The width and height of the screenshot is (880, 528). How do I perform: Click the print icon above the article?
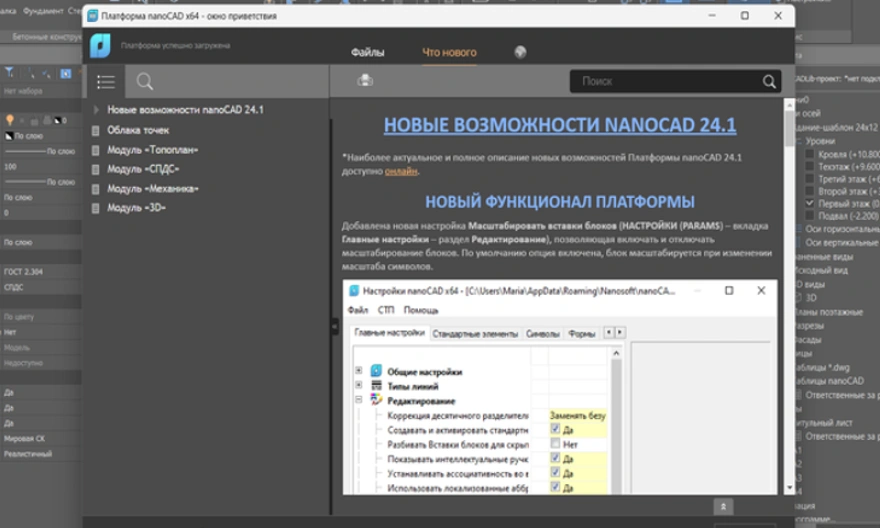click(x=365, y=81)
